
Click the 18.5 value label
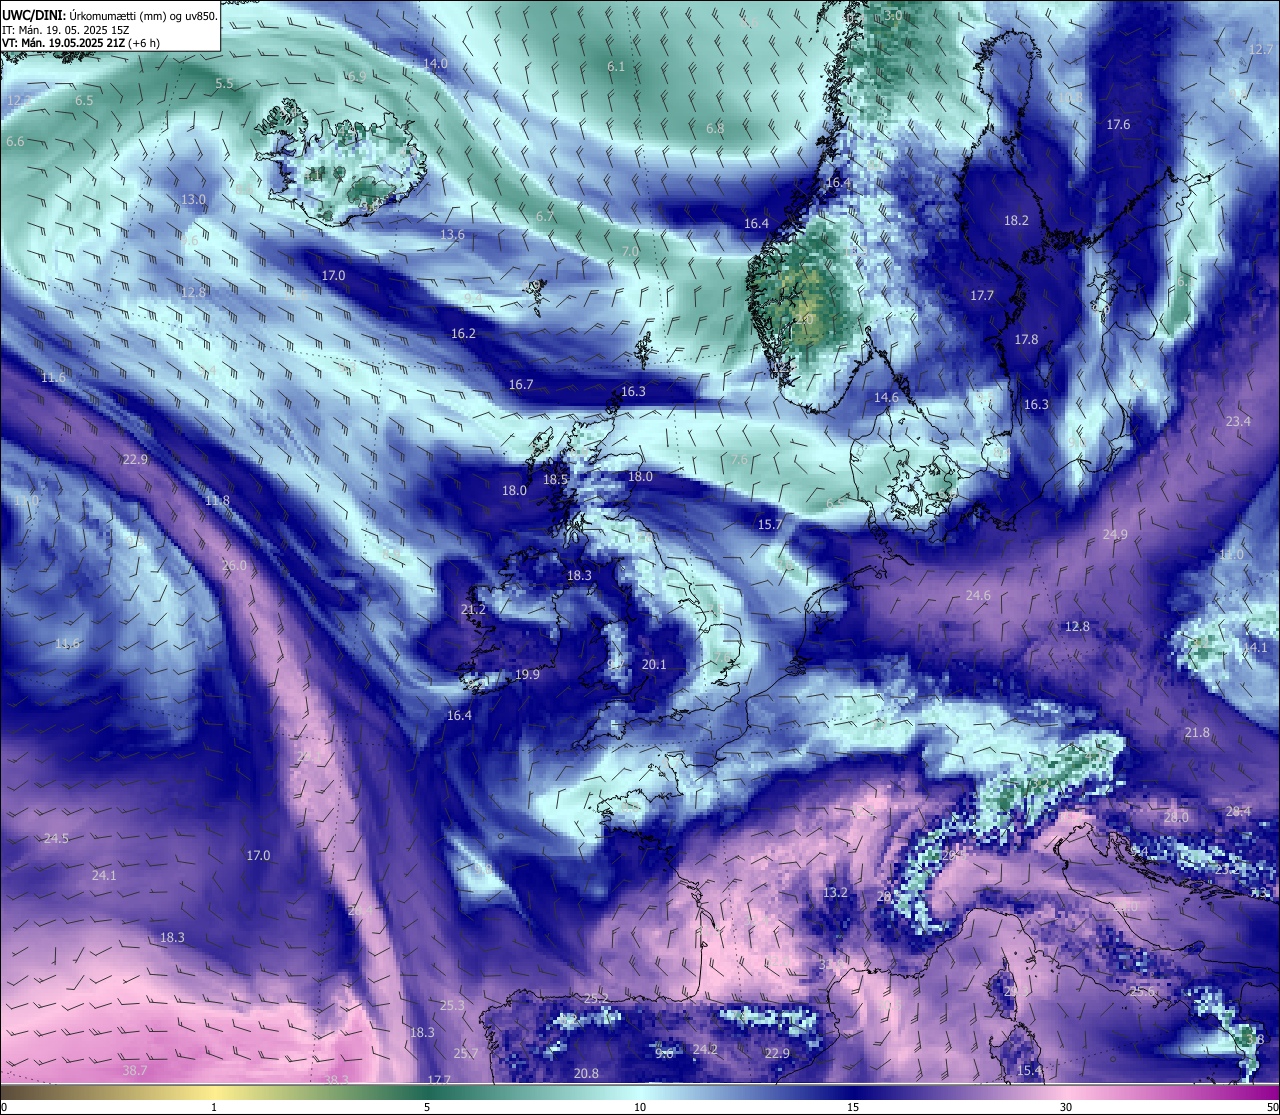[555, 479]
